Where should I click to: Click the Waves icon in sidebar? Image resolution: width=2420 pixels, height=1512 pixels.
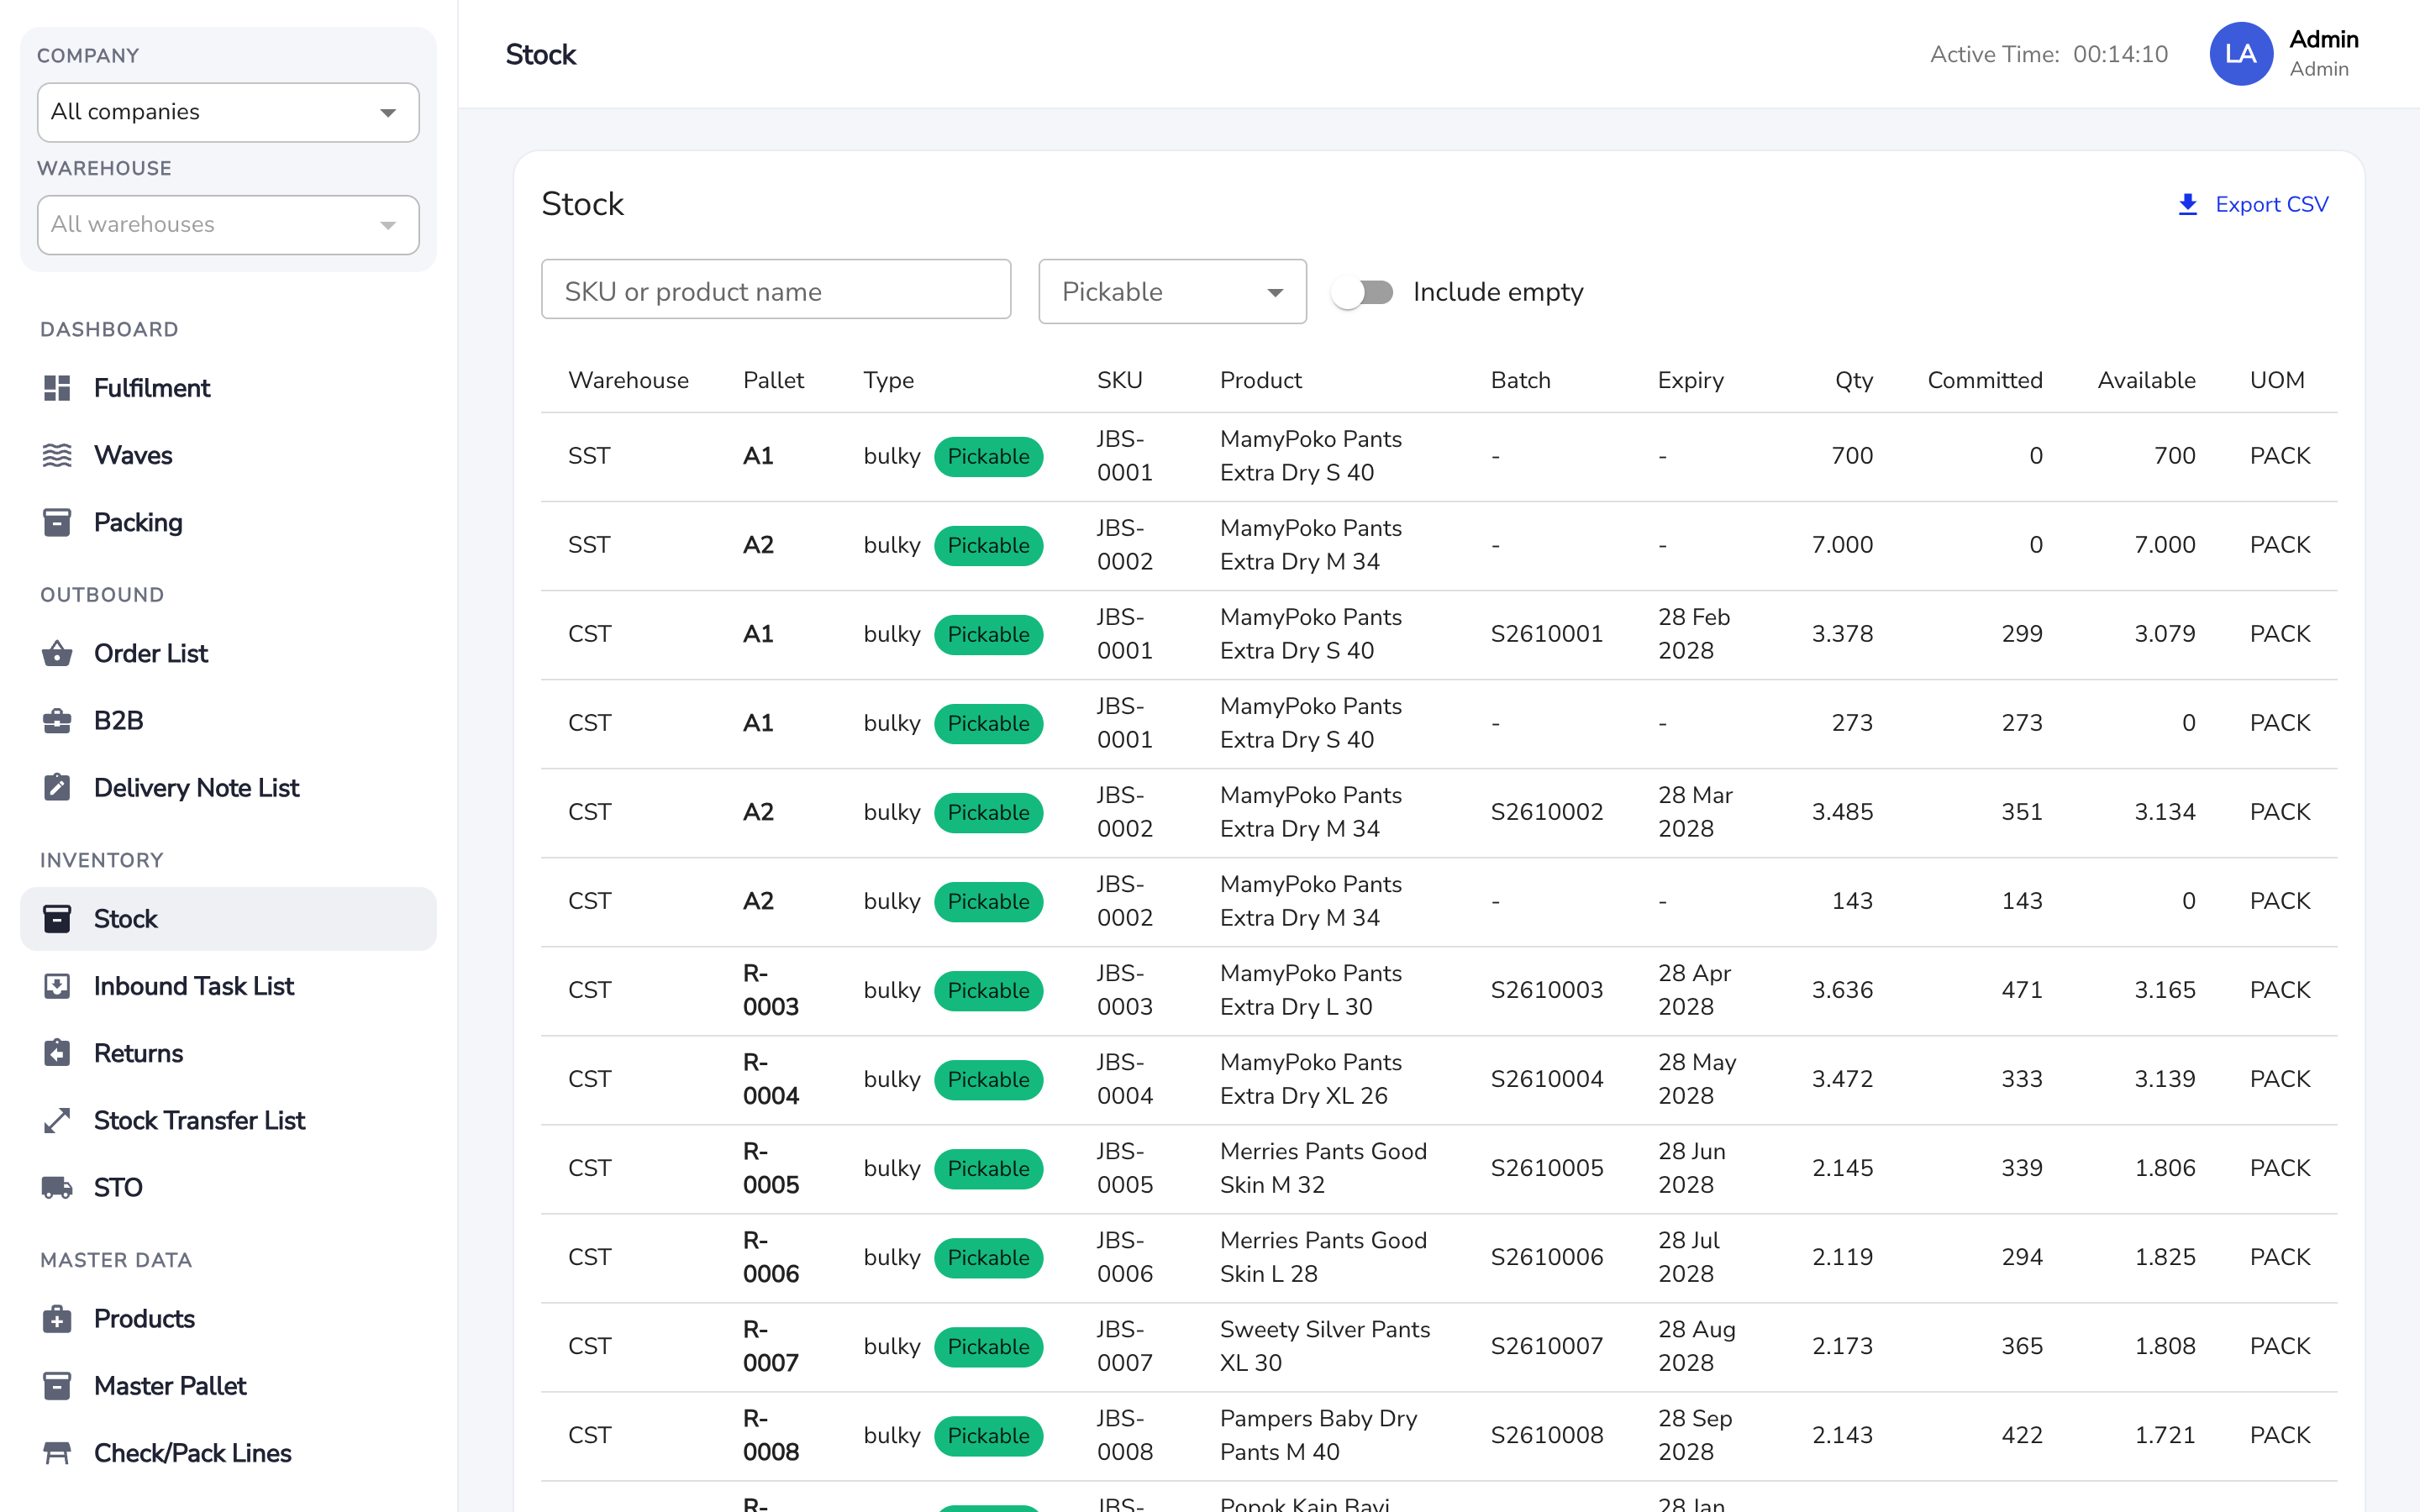click(57, 455)
